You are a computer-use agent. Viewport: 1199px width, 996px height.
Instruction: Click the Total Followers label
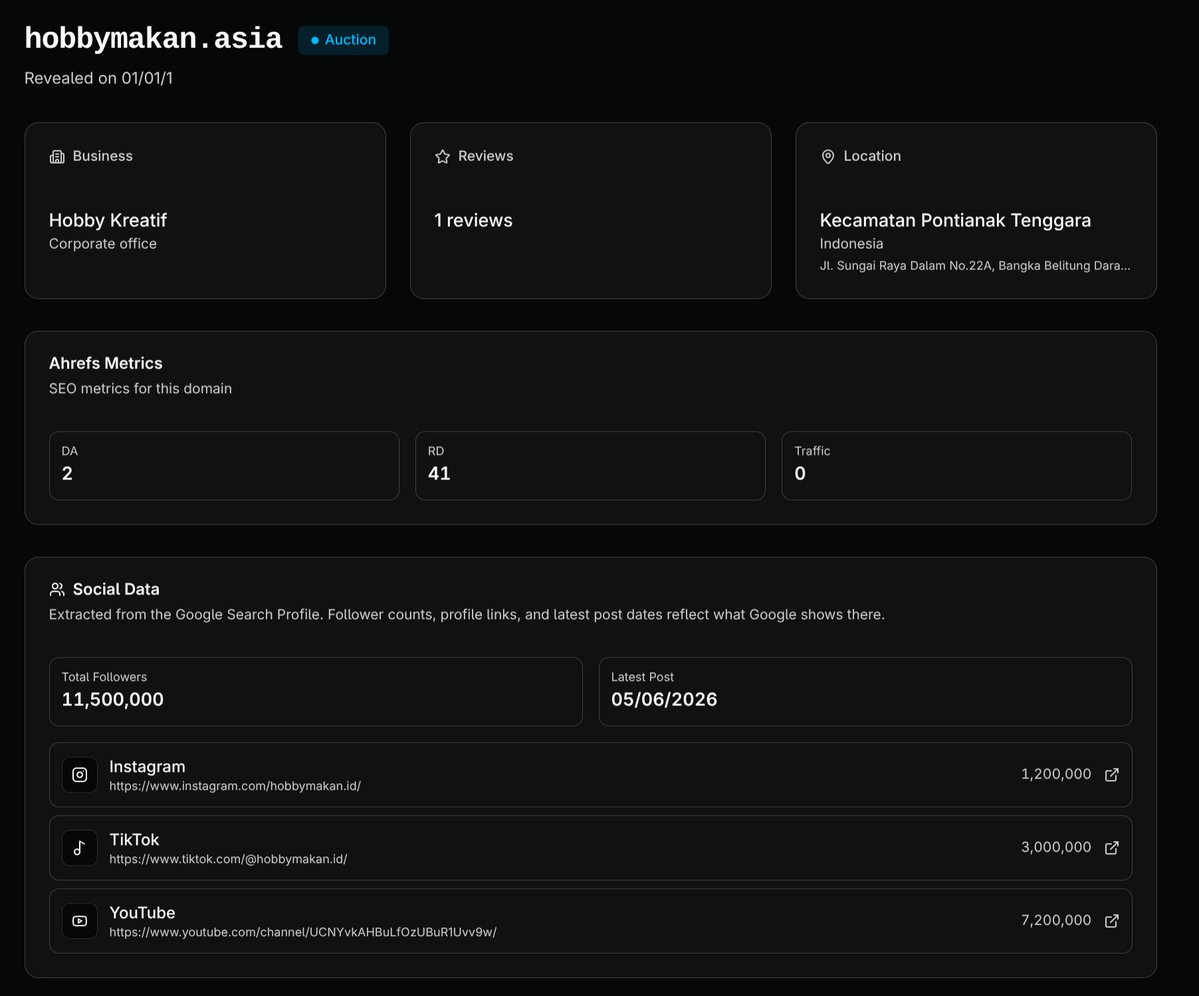(104, 677)
